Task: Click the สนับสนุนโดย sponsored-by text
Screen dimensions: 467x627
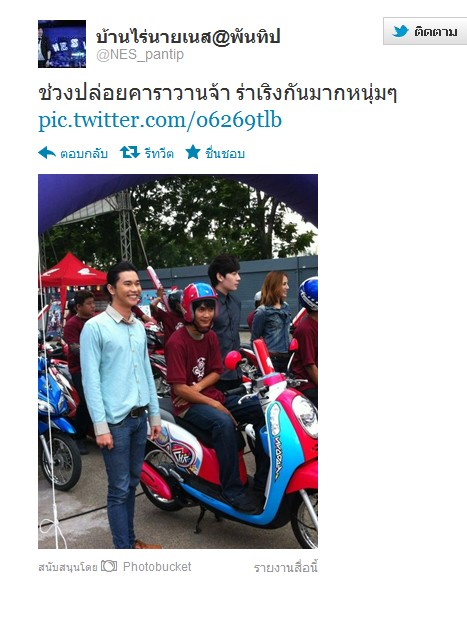Action: [x=68, y=567]
